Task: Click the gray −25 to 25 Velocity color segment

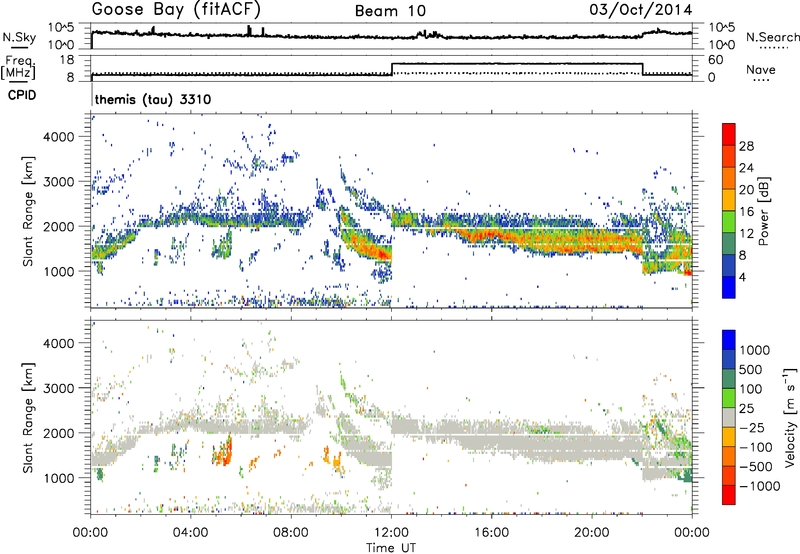Action: coord(729,417)
